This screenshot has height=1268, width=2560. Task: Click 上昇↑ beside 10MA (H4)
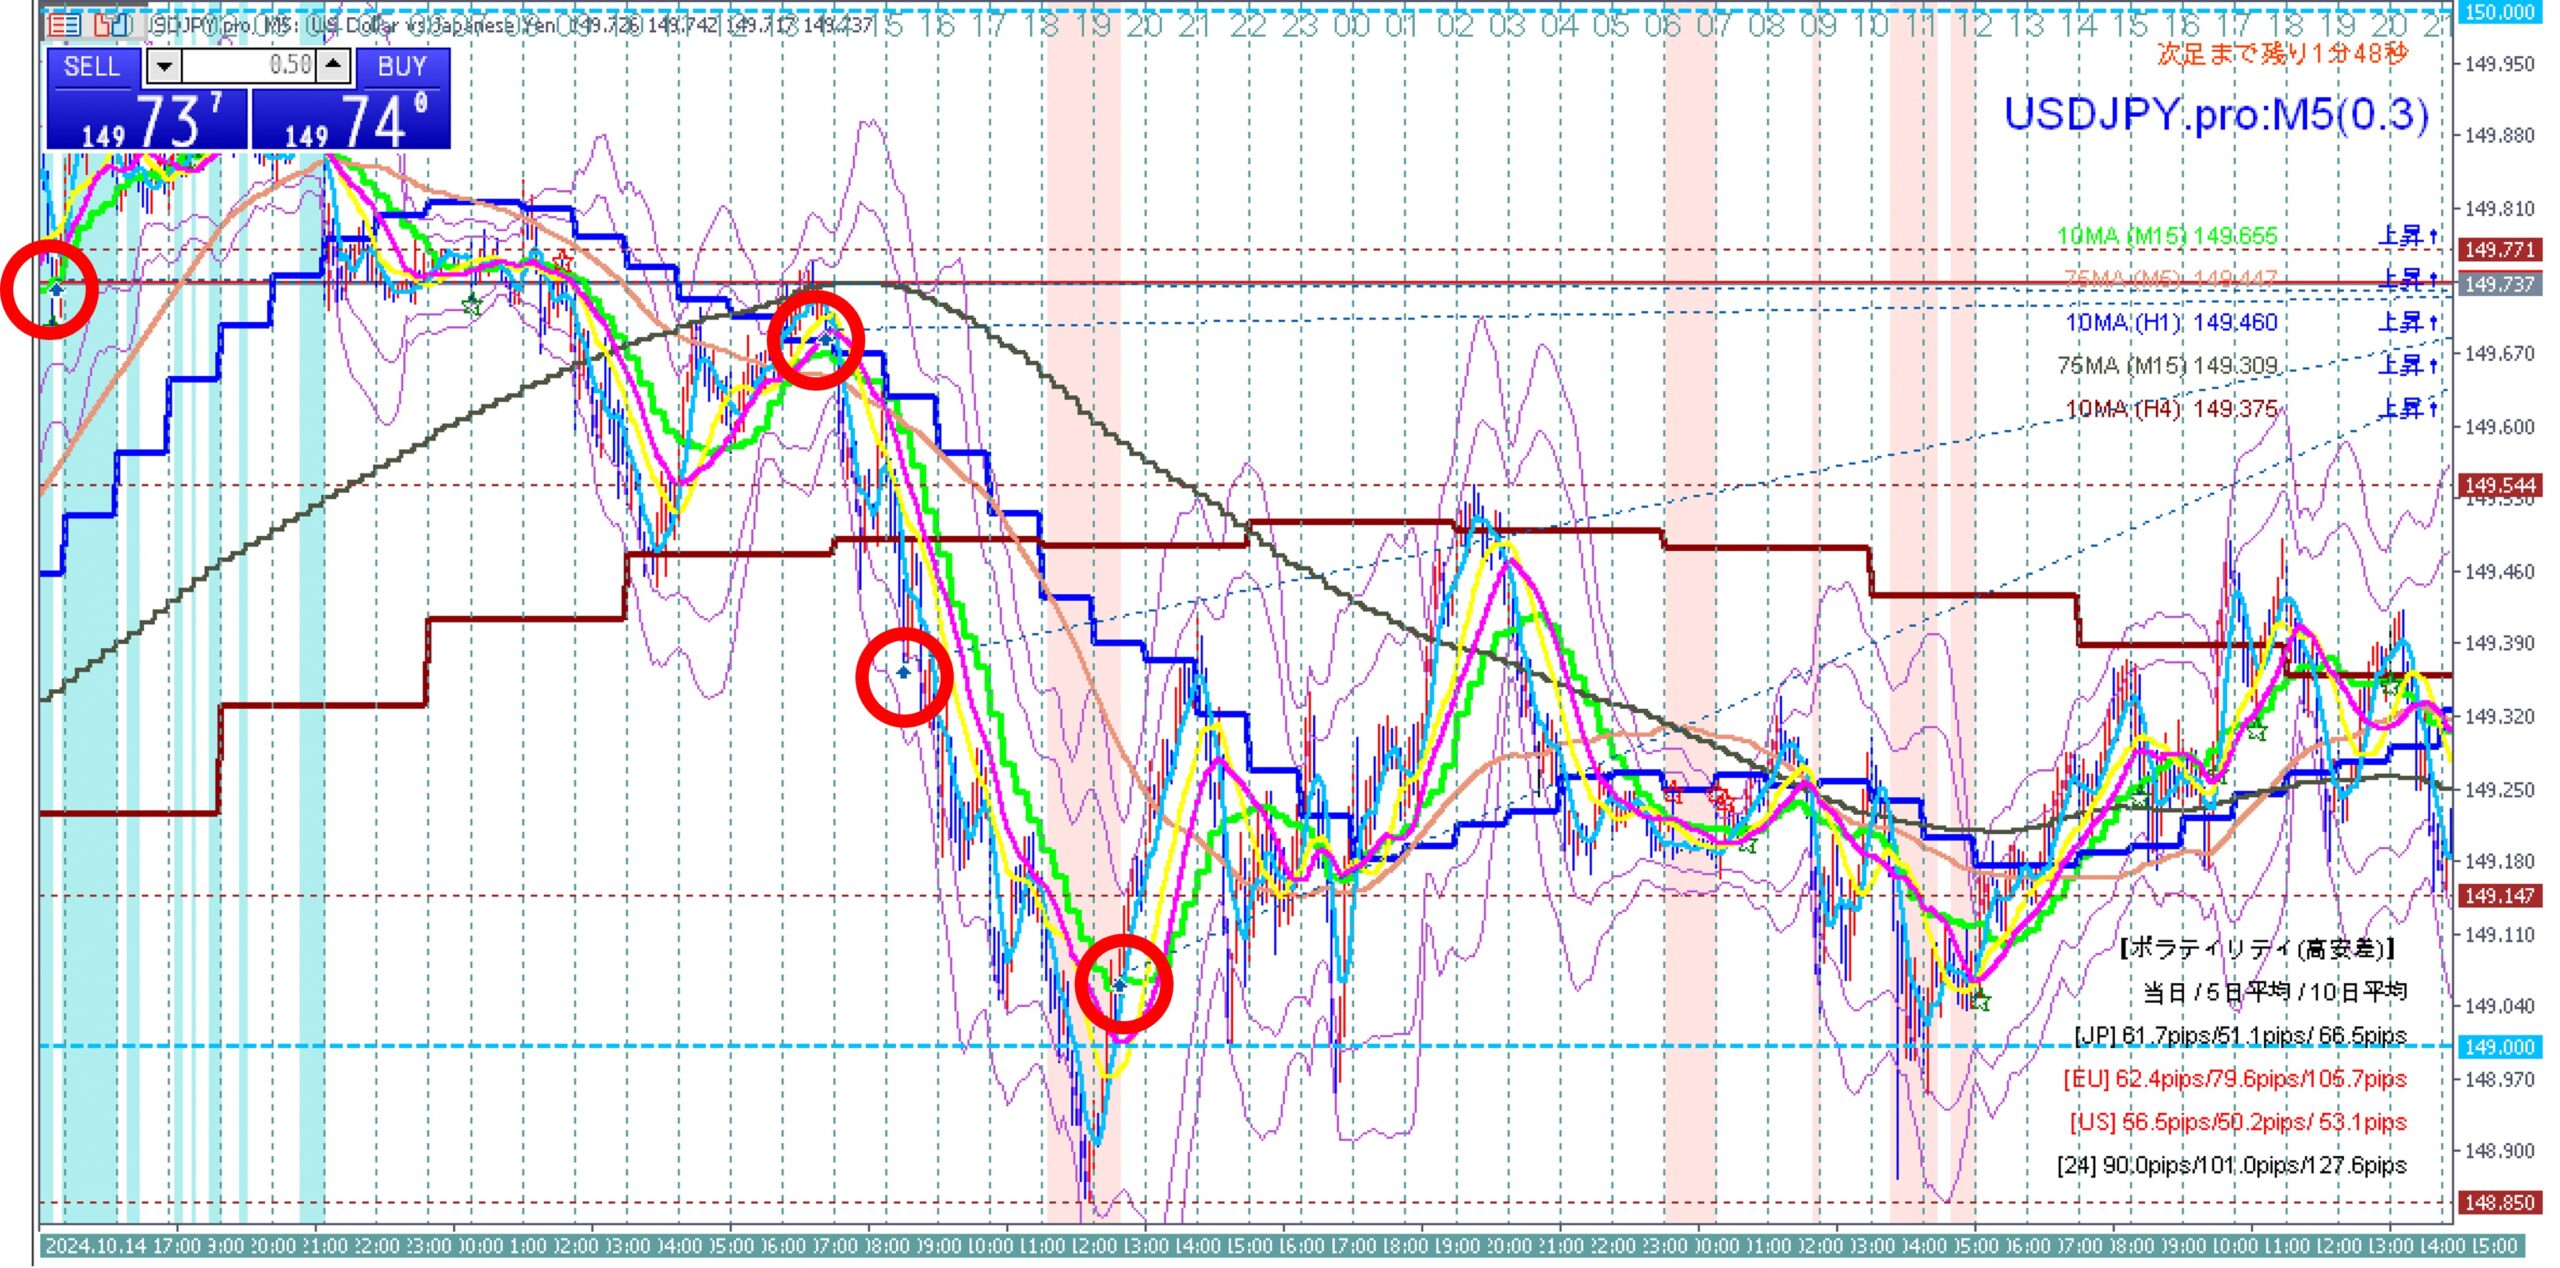point(2408,409)
